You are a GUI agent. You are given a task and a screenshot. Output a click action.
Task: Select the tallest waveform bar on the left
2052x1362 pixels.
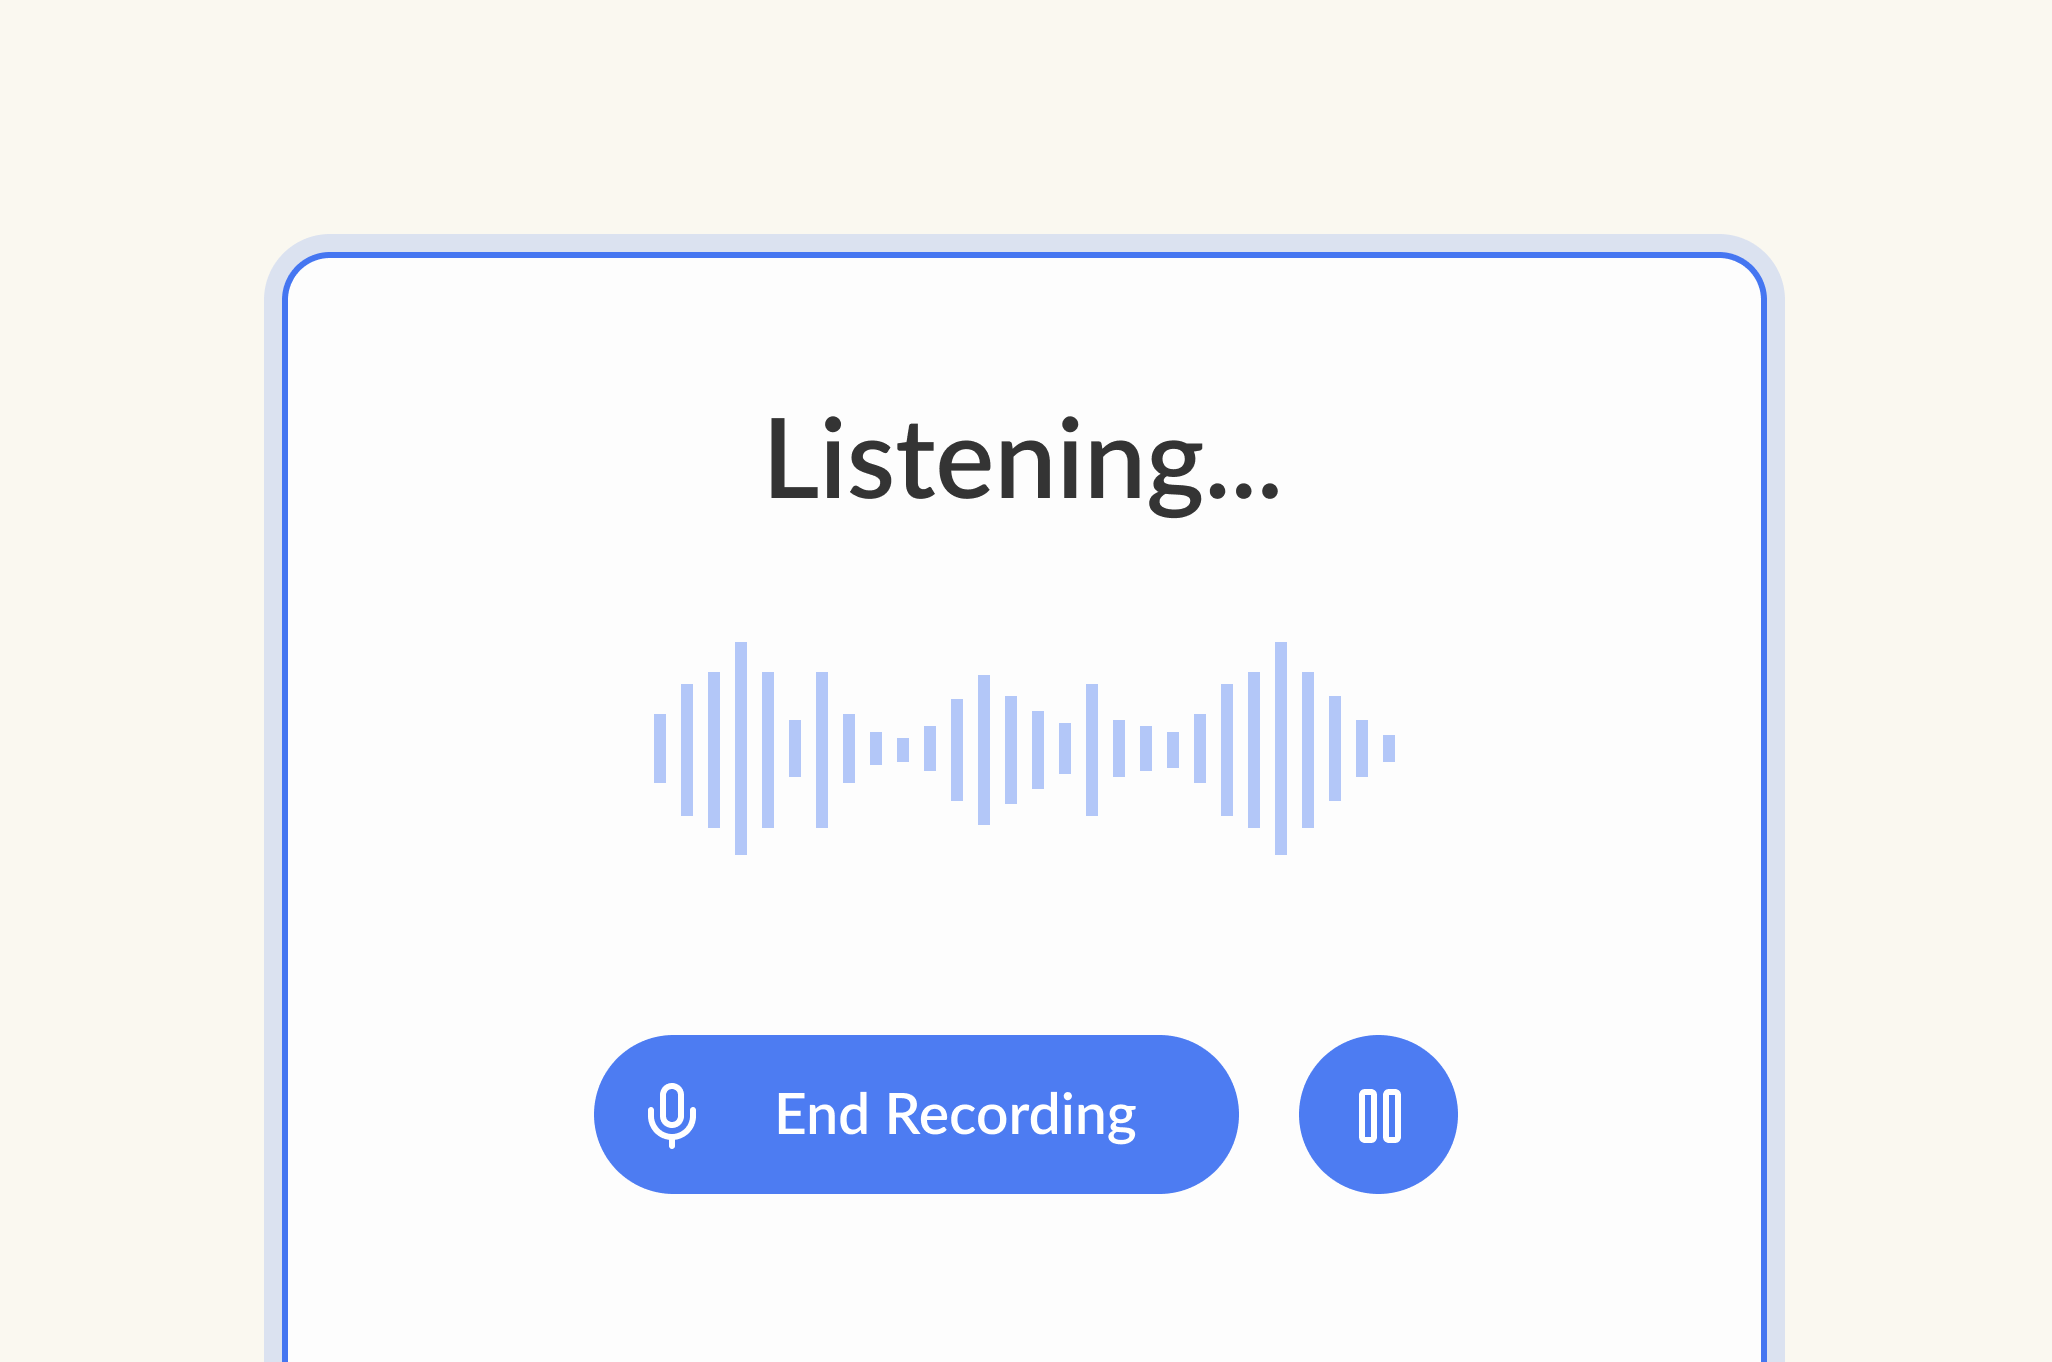[741, 748]
